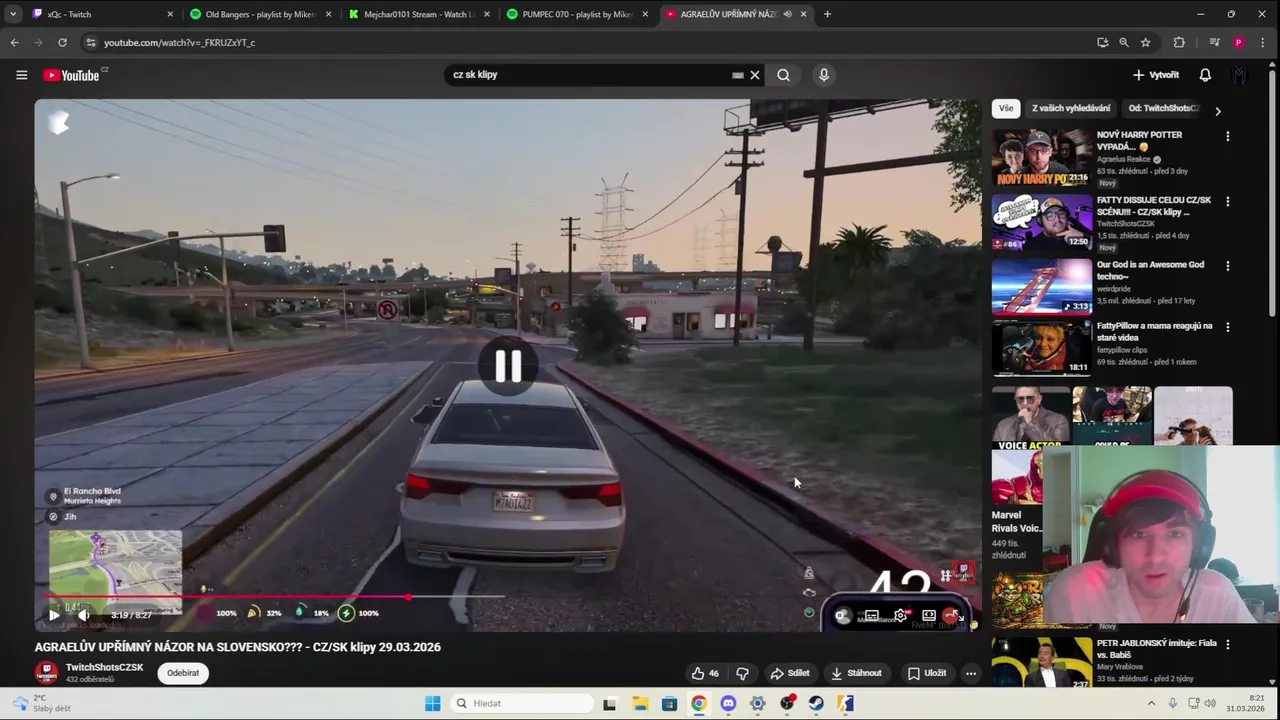Show more filter chips with right arrow
1280x720 pixels.
tap(1218, 111)
